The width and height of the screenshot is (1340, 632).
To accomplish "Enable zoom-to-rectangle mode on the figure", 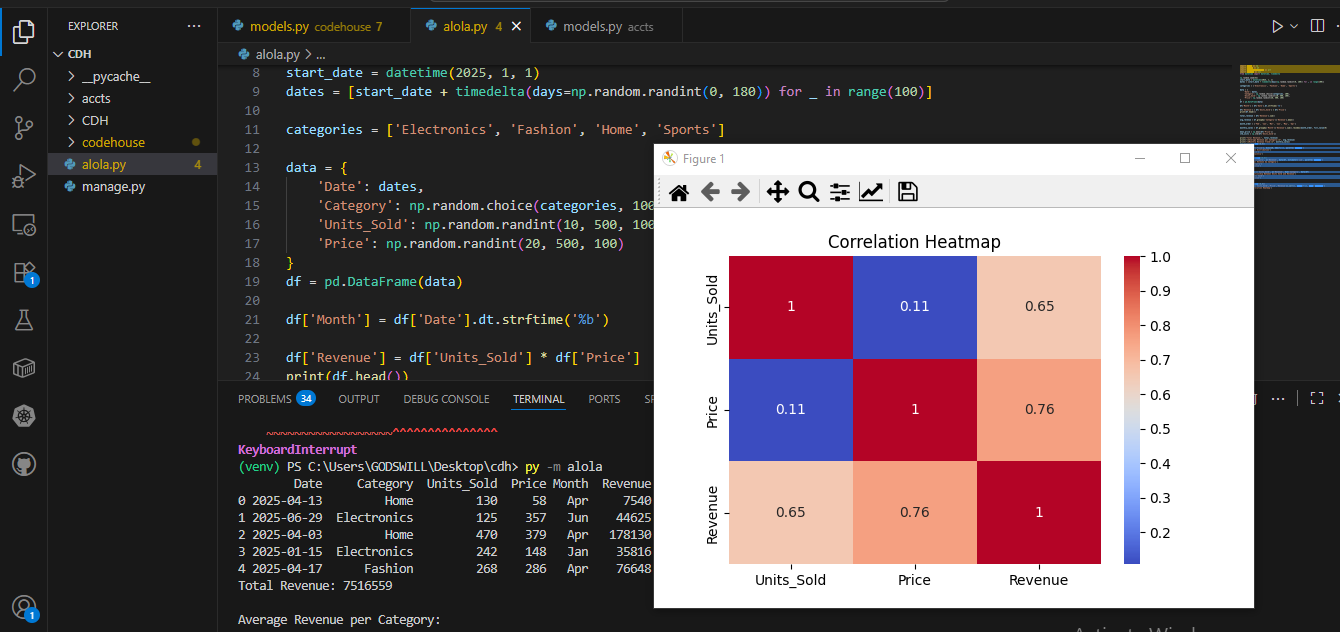I will pyautogui.click(x=808, y=191).
